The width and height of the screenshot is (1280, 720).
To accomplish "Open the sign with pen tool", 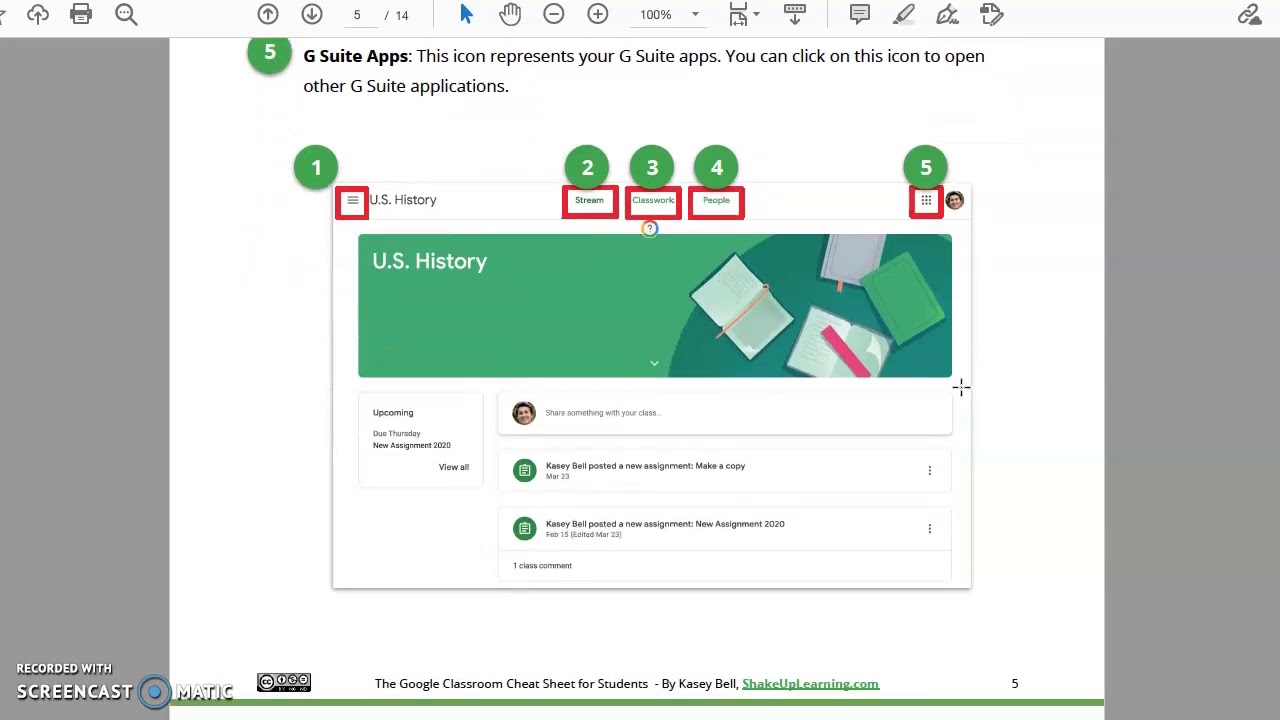I will point(947,14).
